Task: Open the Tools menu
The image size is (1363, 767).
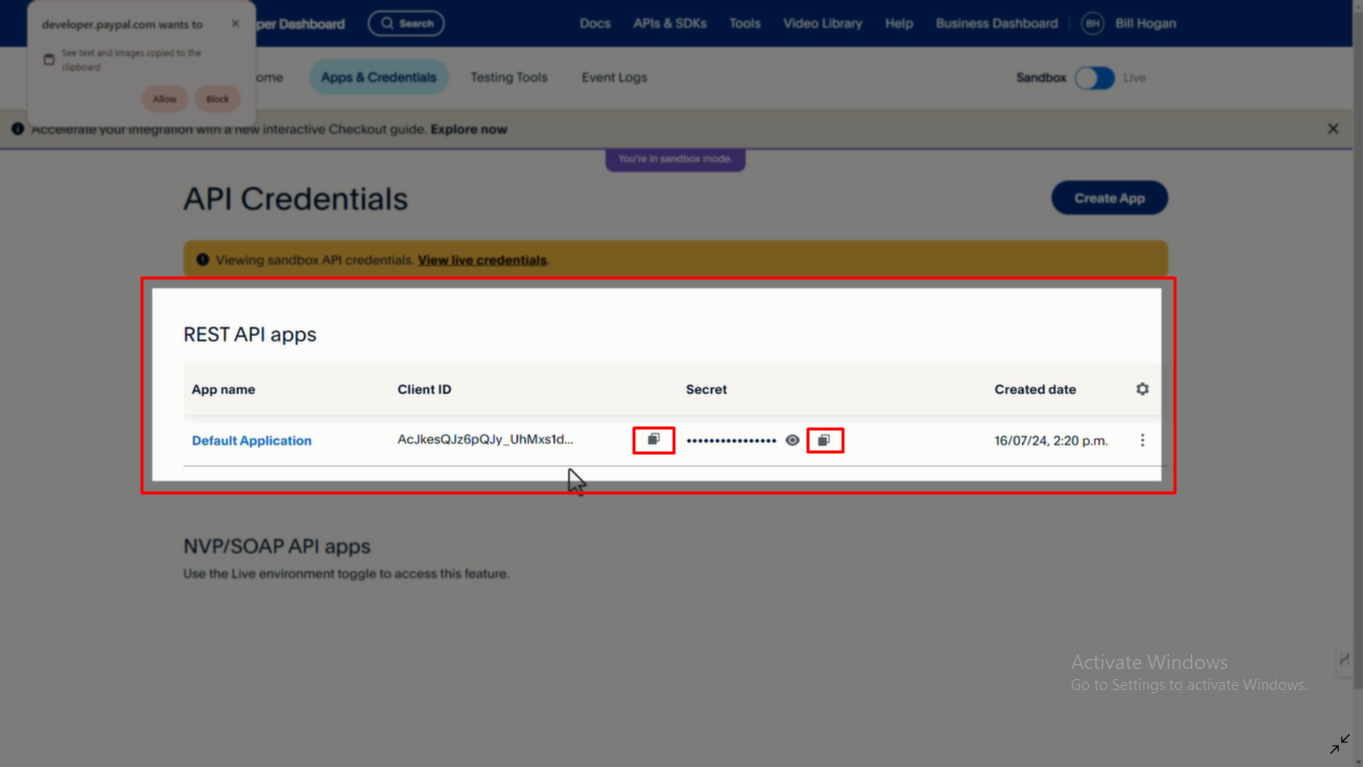Action: click(744, 23)
